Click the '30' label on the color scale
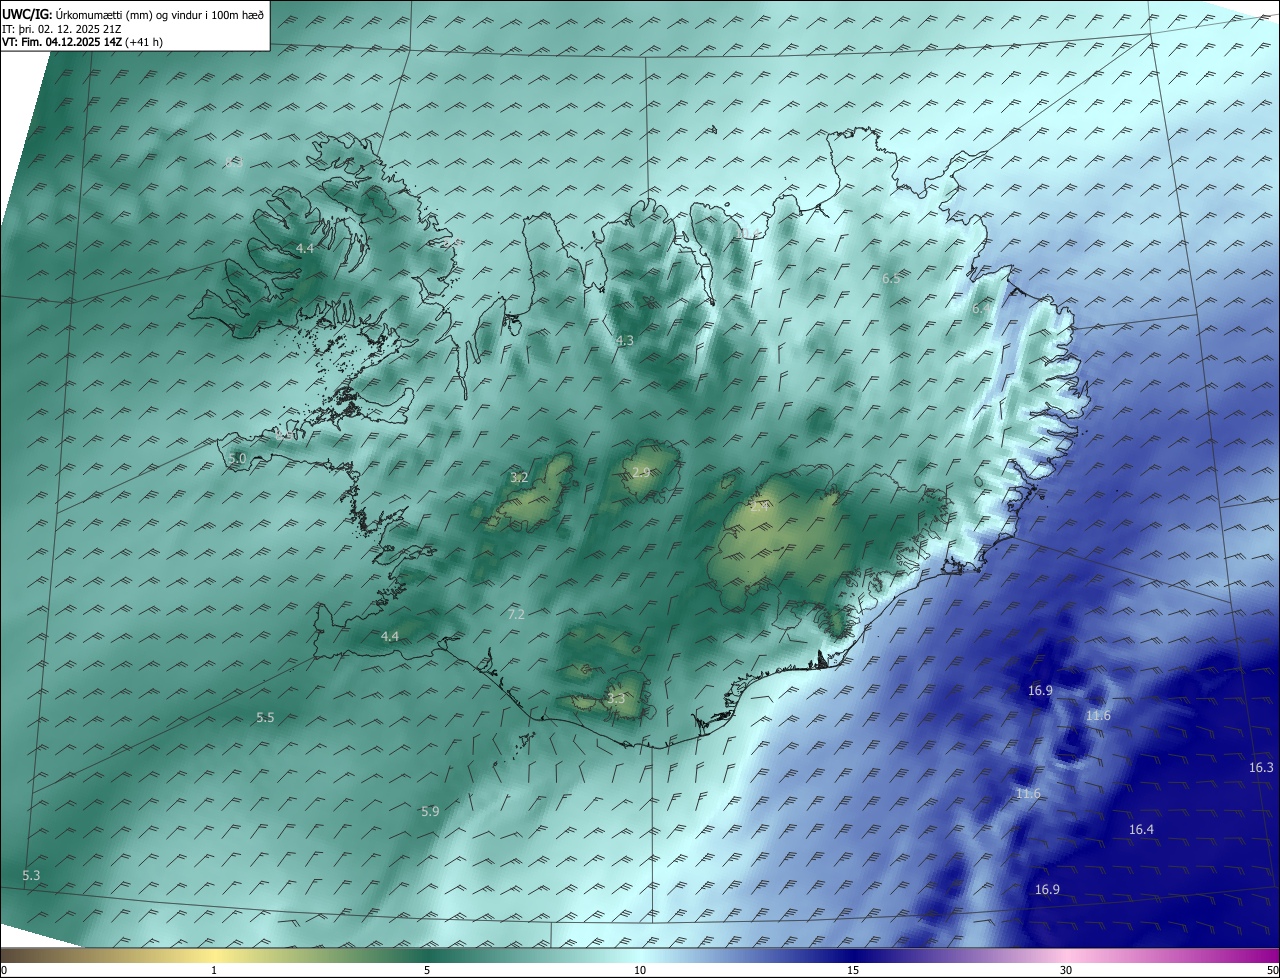Image resolution: width=1280 pixels, height=978 pixels. click(1066, 970)
